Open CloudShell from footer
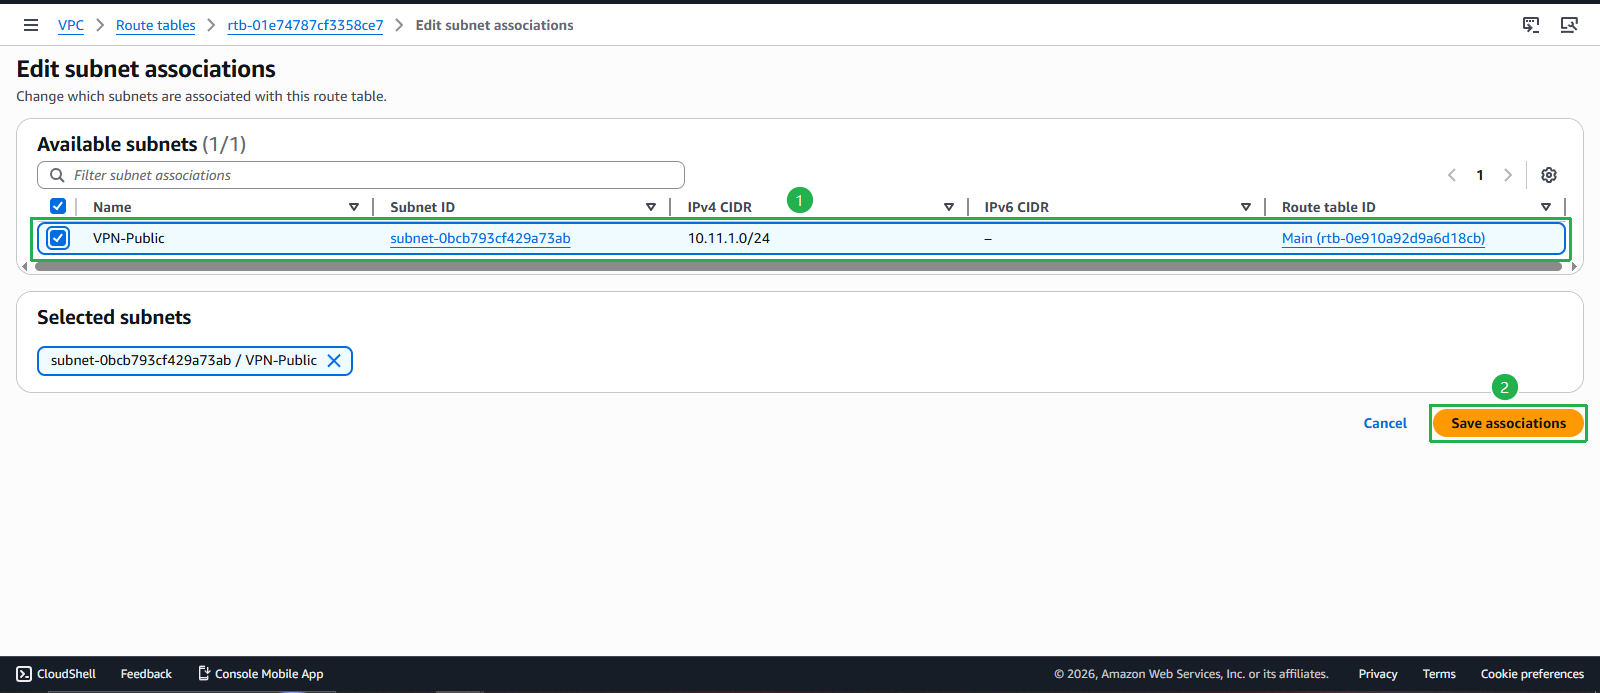 coord(57,674)
